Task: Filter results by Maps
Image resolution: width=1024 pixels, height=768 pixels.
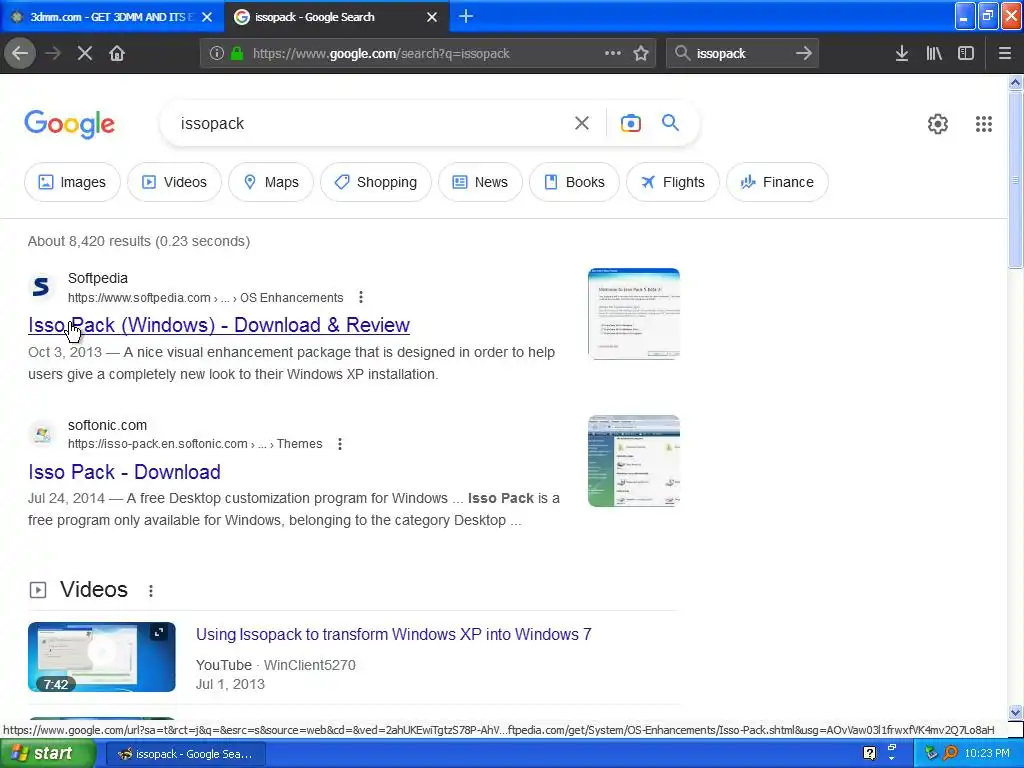Action: [x=271, y=182]
